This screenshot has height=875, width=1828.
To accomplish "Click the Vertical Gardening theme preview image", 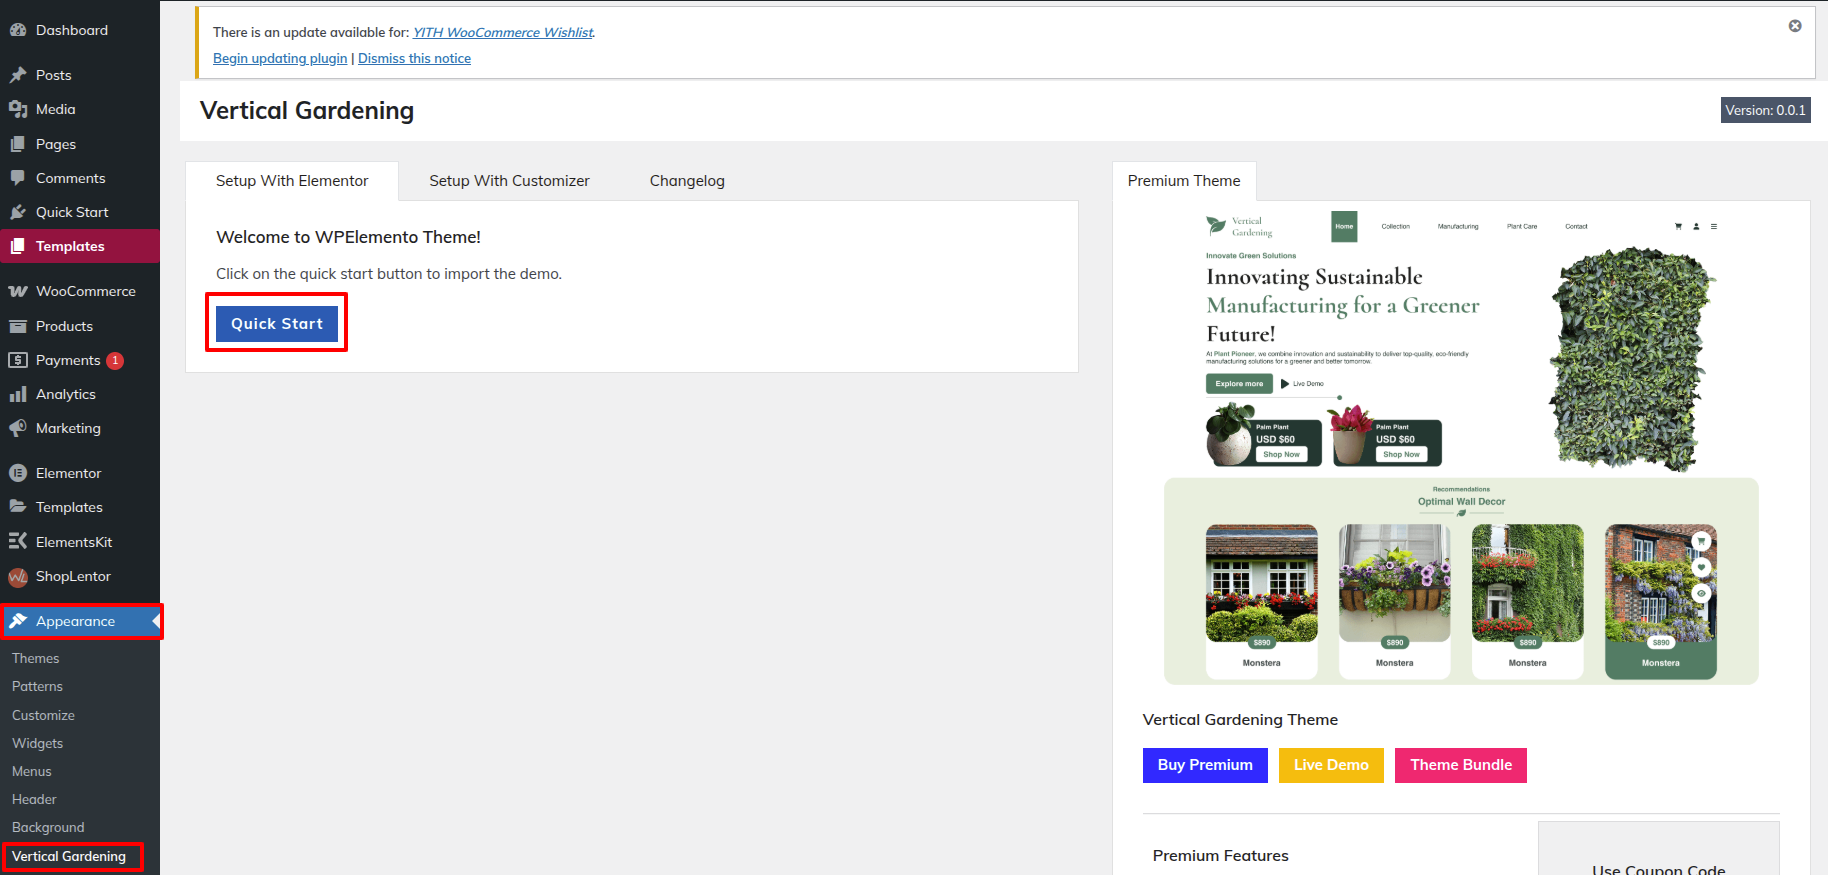I will pos(1461,447).
